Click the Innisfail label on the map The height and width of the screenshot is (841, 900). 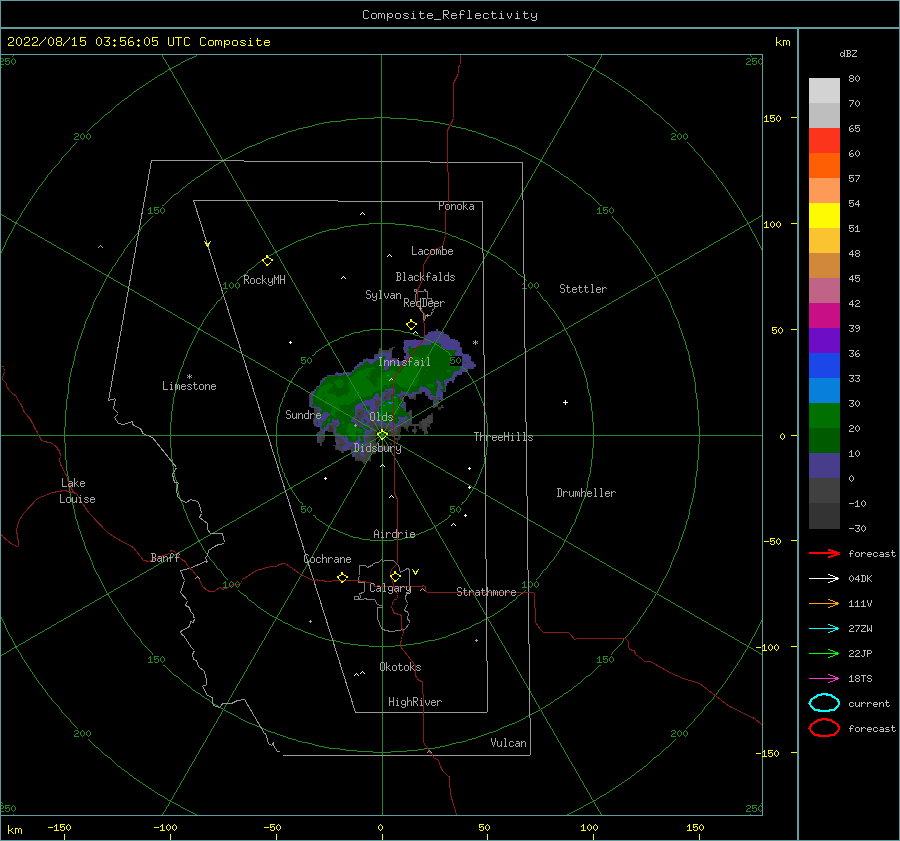404,362
